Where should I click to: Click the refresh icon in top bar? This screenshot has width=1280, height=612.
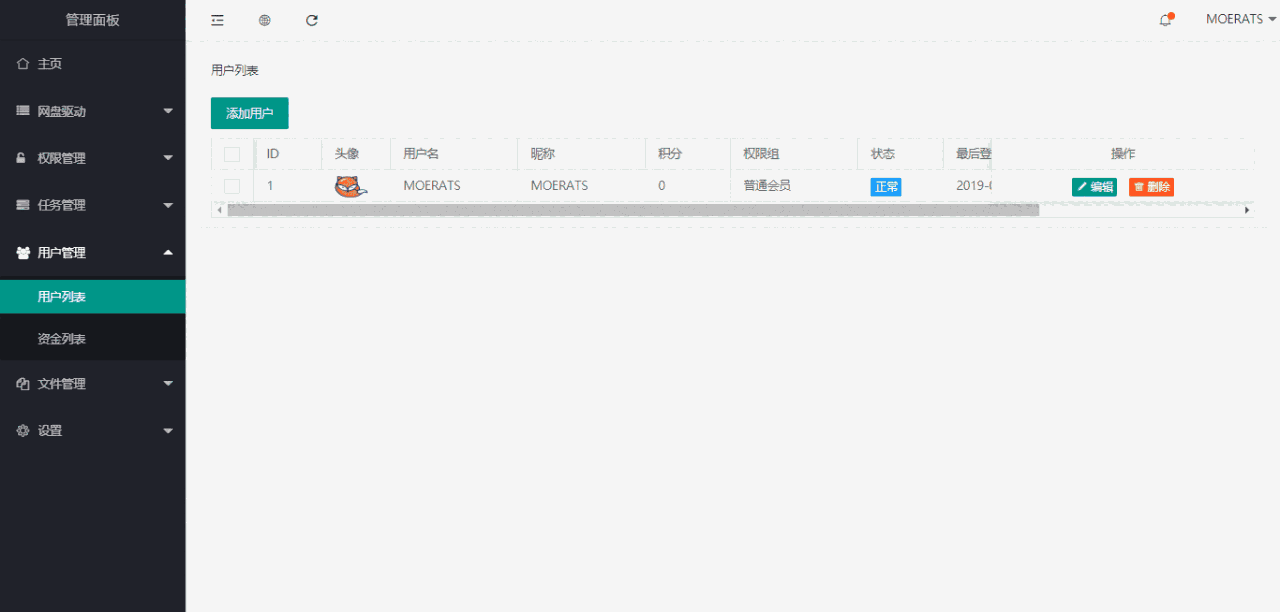point(312,20)
